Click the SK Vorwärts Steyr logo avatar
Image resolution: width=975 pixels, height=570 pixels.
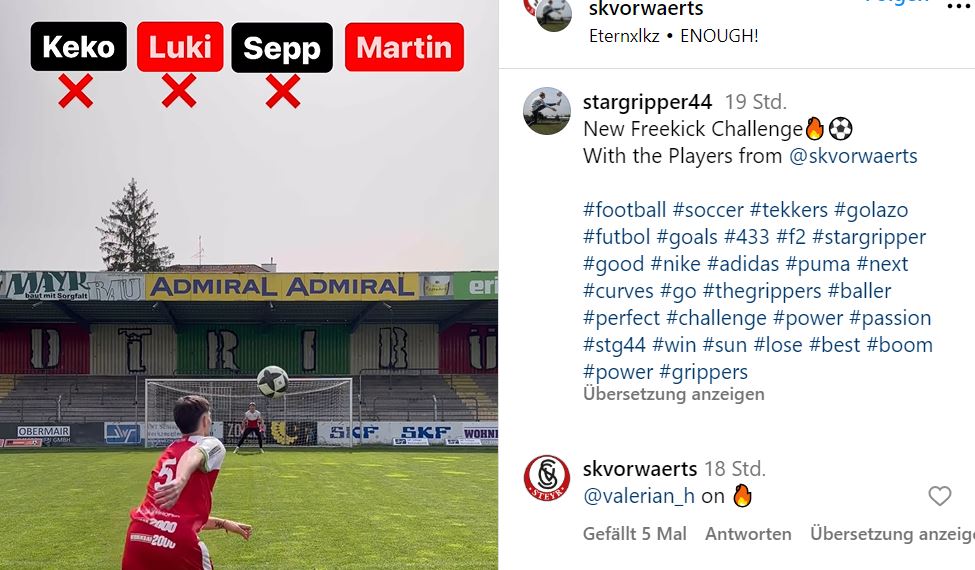pos(547,478)
